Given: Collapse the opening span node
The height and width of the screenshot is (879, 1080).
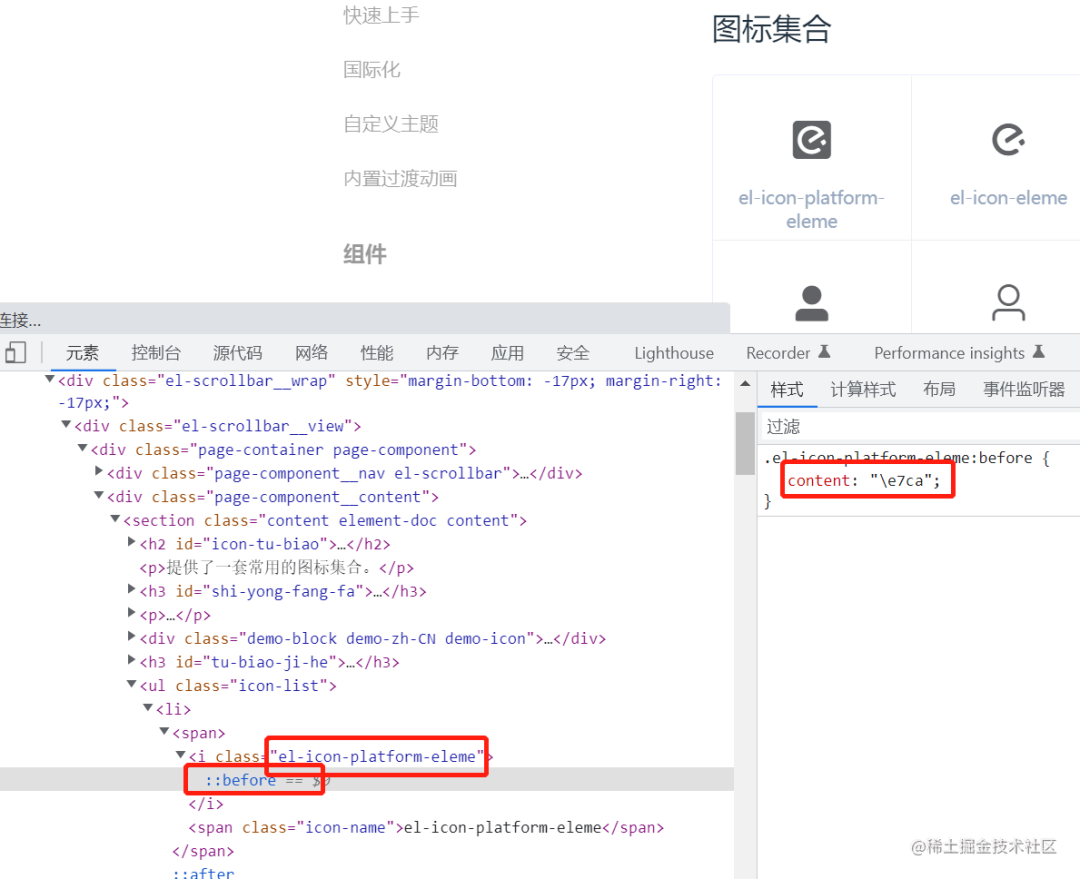Looking at the screenshot, I should point(165,732).
